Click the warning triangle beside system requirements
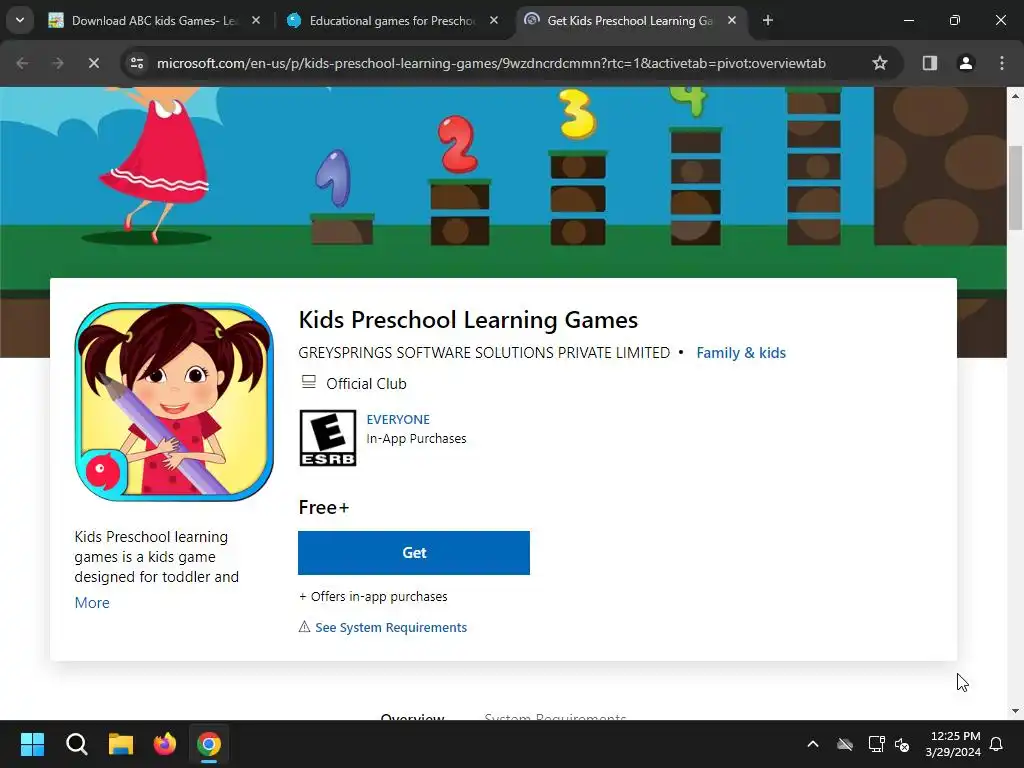This screenshot has width=1024, height=768. [x=304, y=627]
